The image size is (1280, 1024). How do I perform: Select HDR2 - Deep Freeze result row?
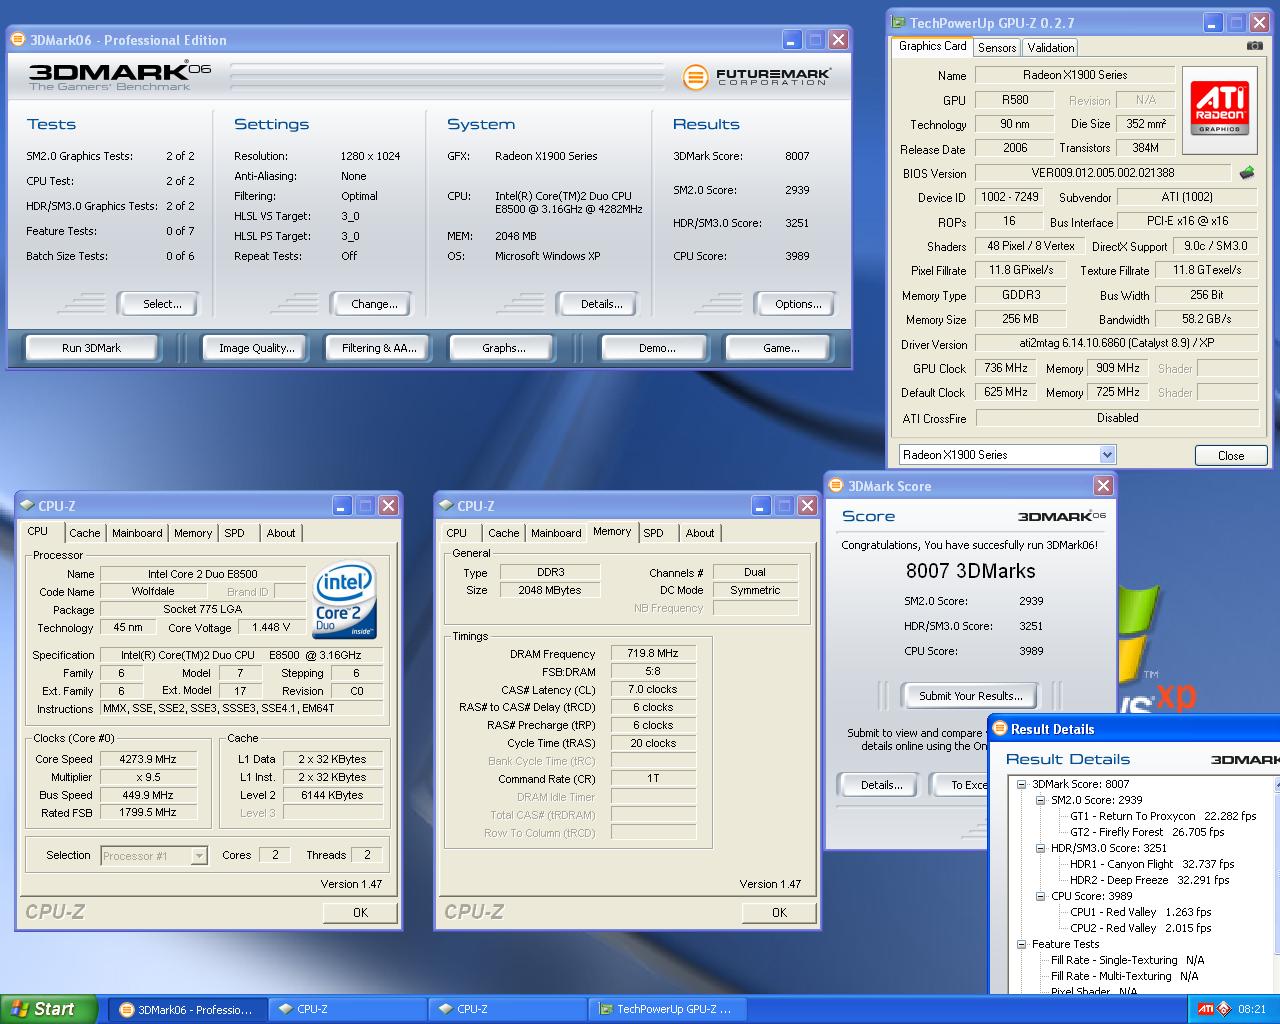[x=1149, y=880]
